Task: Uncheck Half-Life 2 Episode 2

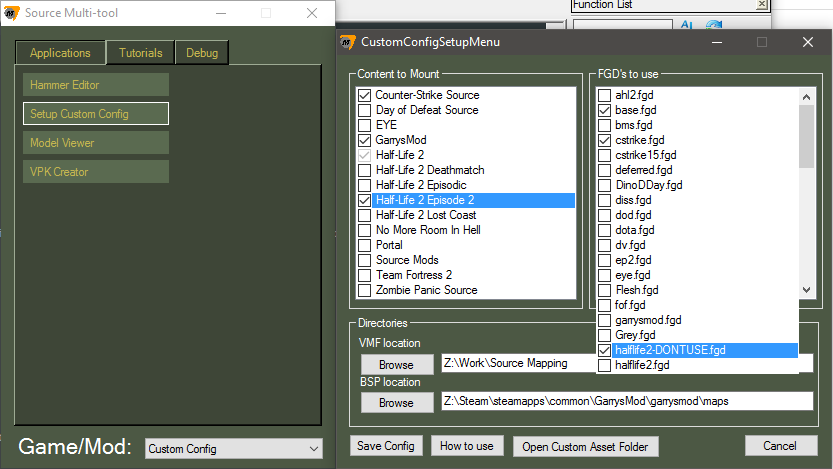Action: 364,200
